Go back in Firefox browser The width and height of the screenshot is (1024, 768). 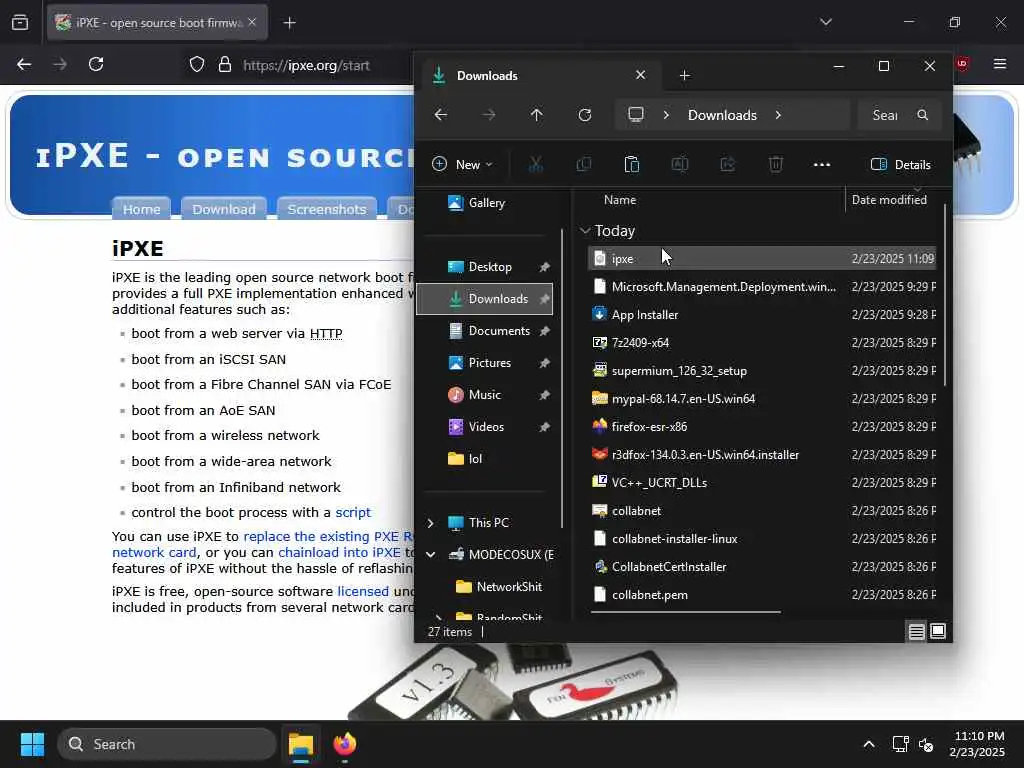[x=24, y=64]
